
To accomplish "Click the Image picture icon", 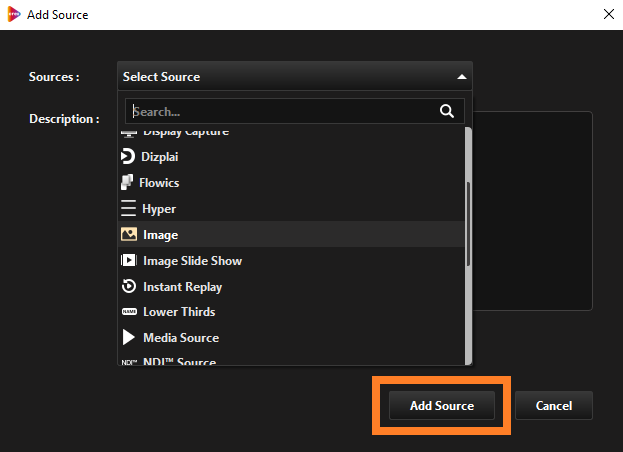I will (129, 234).
